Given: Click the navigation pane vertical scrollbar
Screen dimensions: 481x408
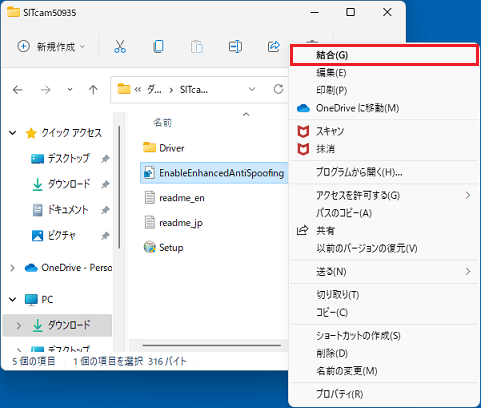Looking at the screenshot, I should point(119,187).
